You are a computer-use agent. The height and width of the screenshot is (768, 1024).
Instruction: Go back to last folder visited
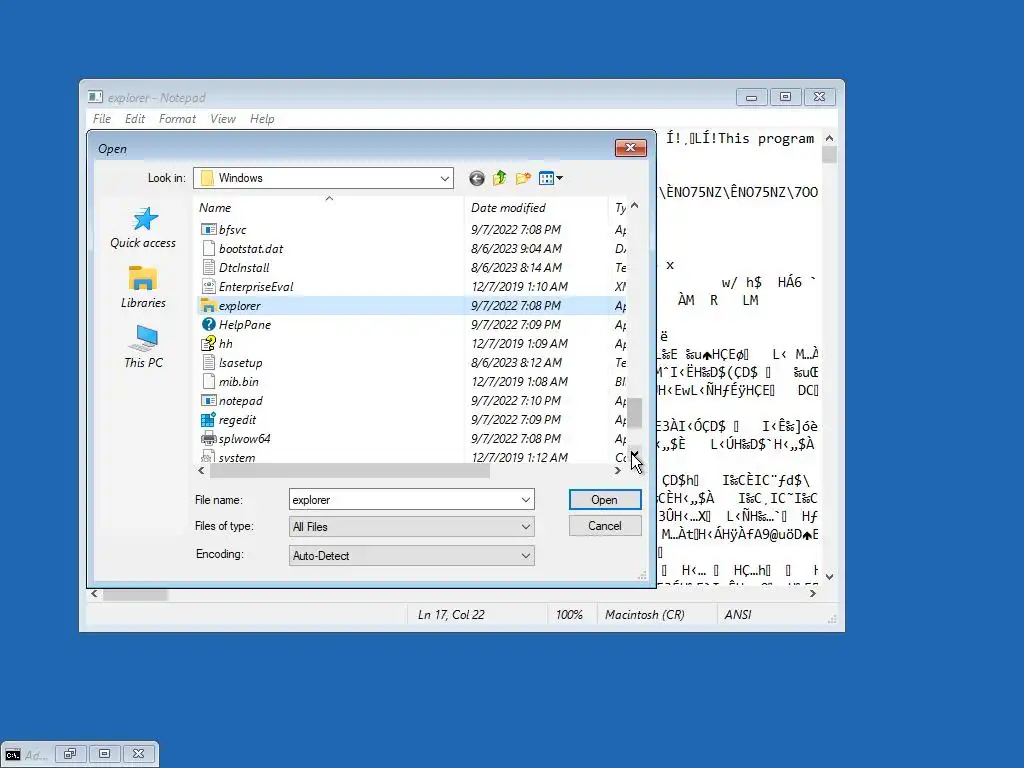pos(477,178)
